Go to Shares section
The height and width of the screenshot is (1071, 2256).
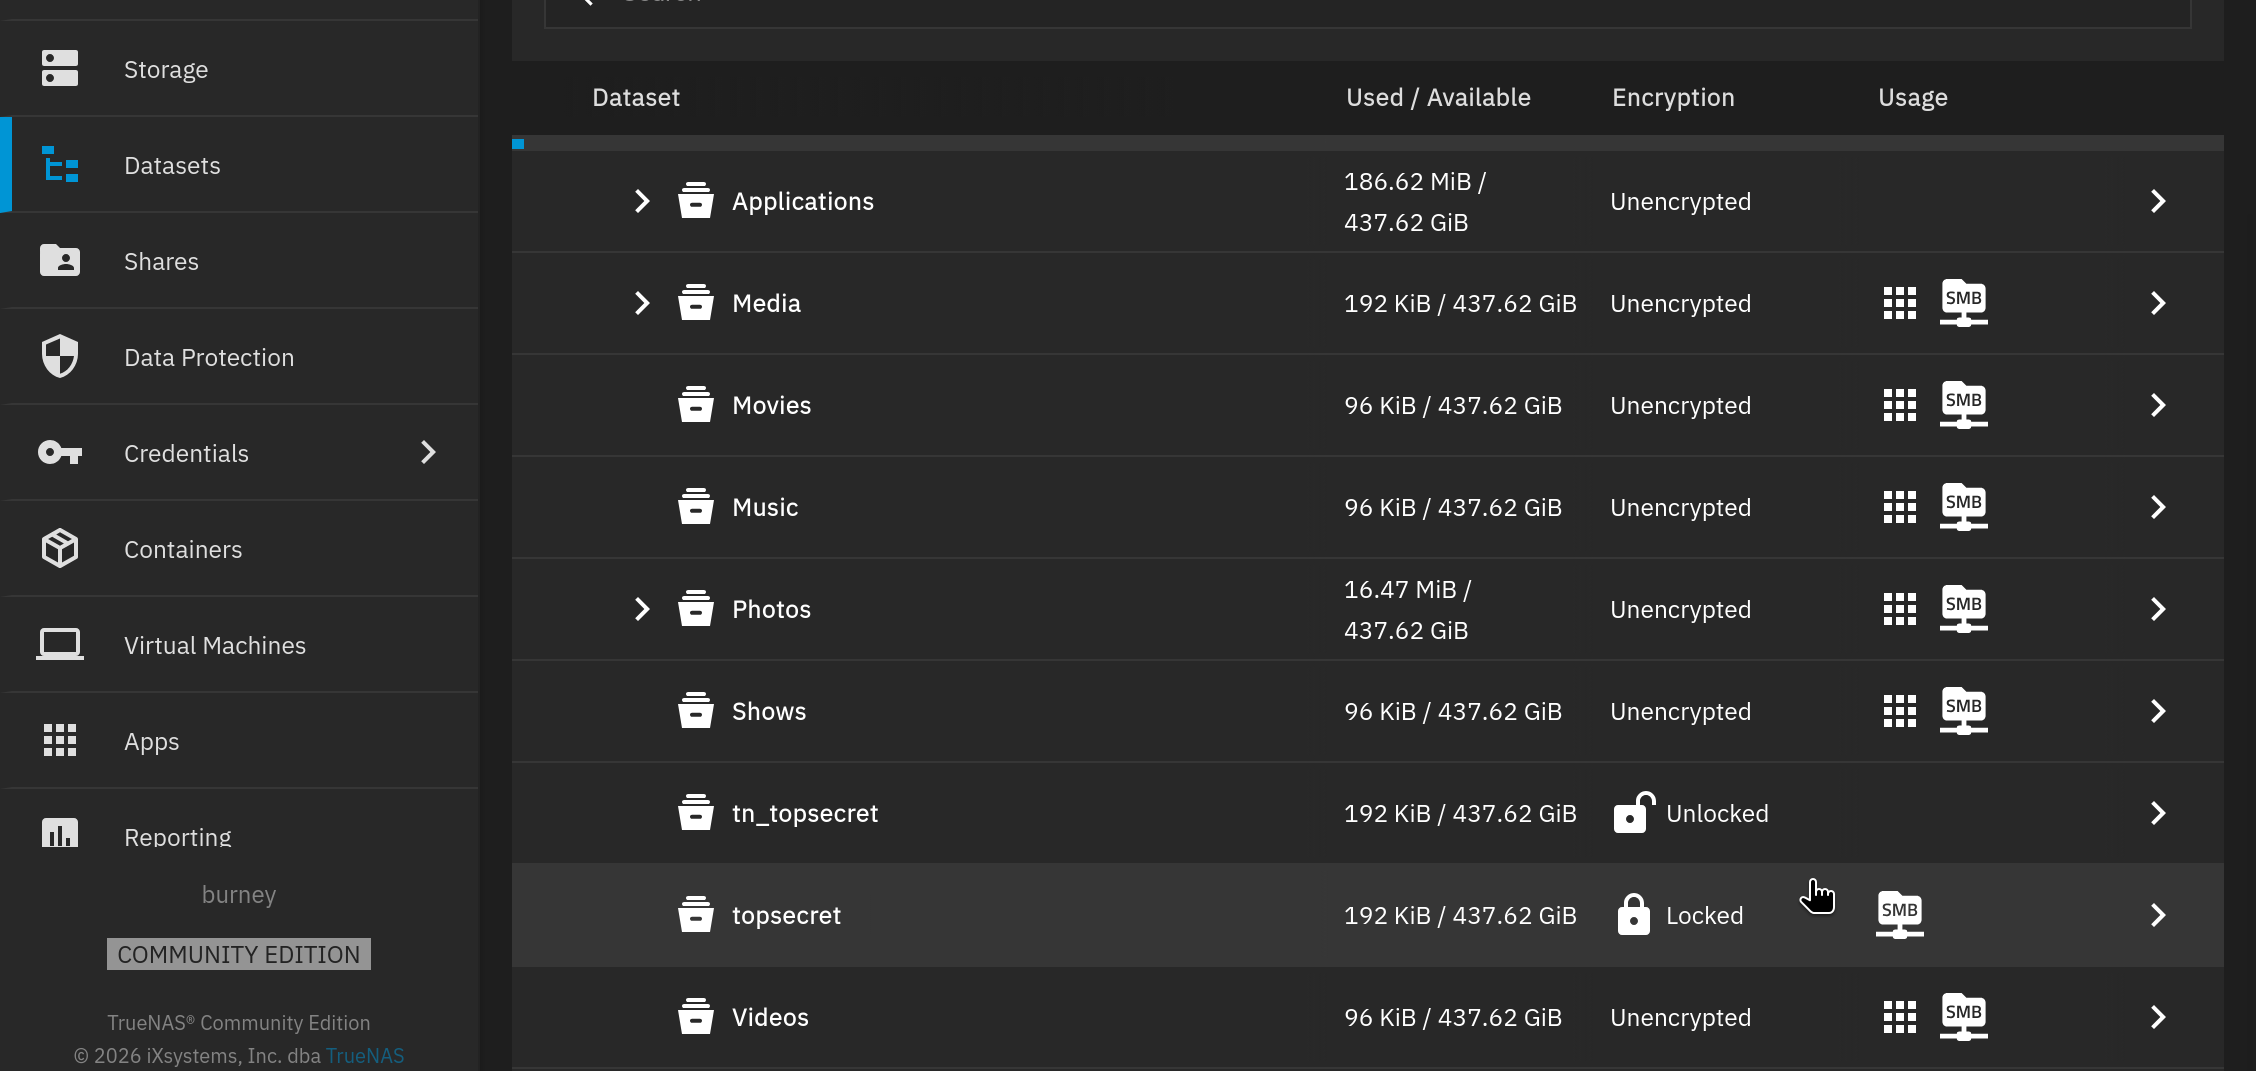[x=240, y=261]
